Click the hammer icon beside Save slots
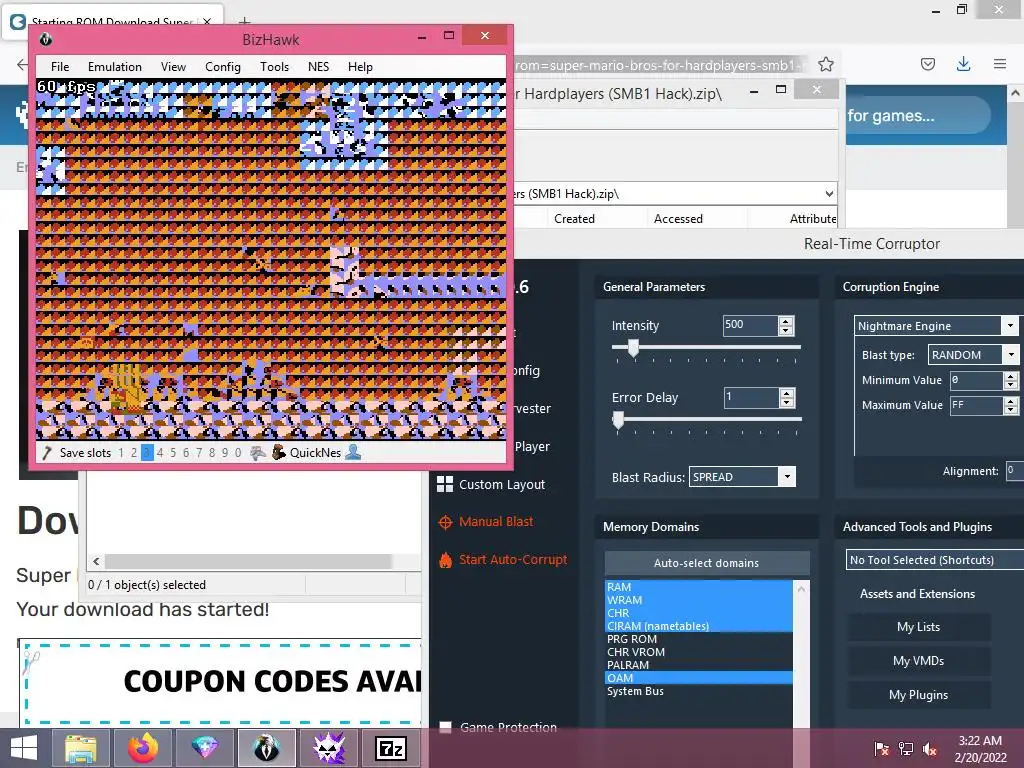Viewport: 1024px width, 768px height. pyautogui.click(x=47, y=453)
